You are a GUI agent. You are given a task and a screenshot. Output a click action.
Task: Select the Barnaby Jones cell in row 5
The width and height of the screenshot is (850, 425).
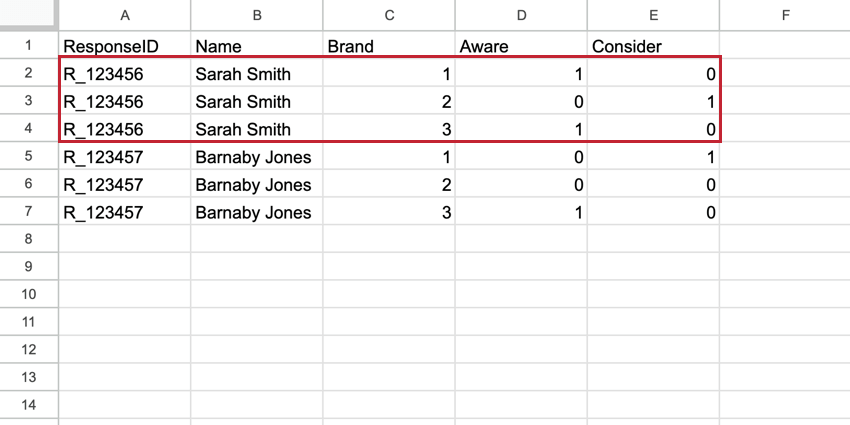[x=257, y=157]
